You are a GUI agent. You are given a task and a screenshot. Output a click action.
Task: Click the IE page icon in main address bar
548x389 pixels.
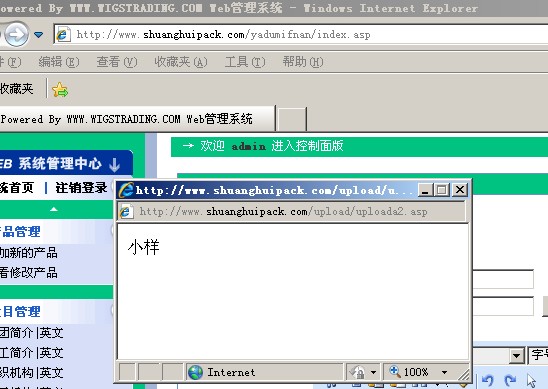(x=63, y=35)
